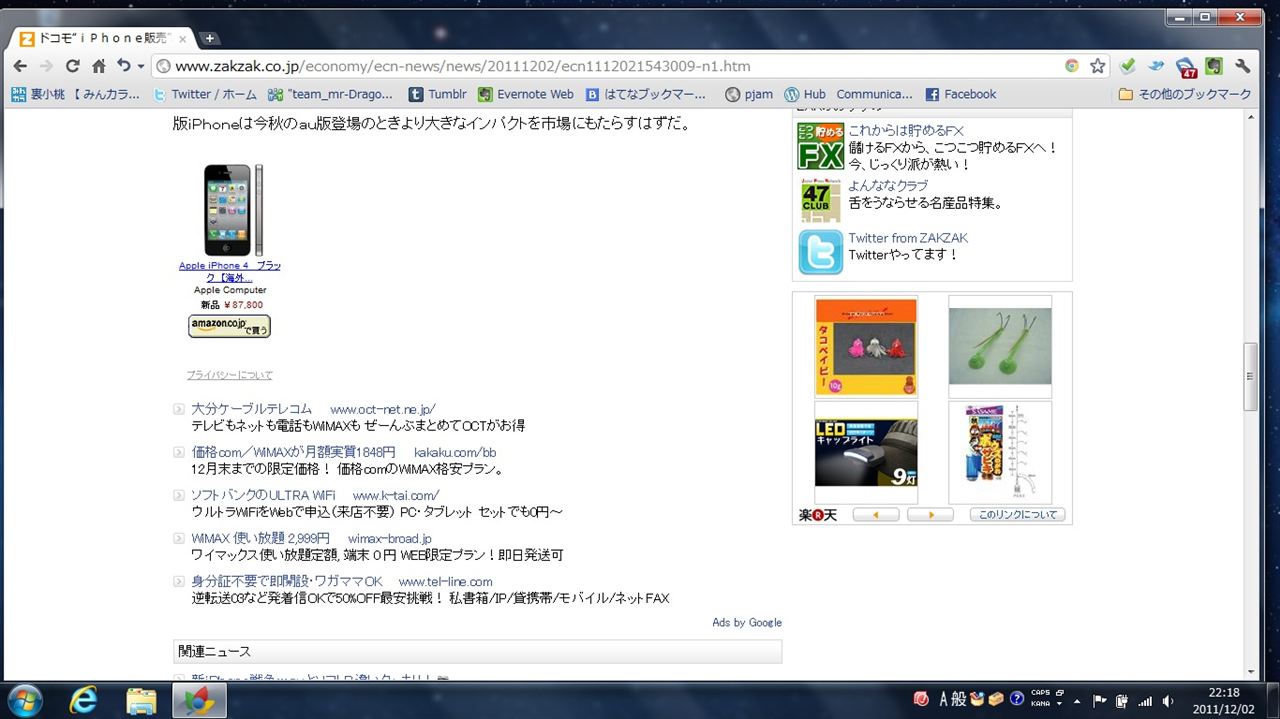Screen dimensions: 1280x719
Task: Open the 身分証不要で即開設 ad link
Action: pyautogui.click(x=287, y=581)
